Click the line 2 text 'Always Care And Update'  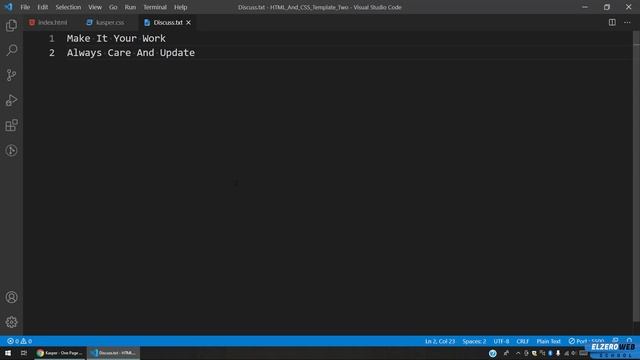[x=131, y=53]
